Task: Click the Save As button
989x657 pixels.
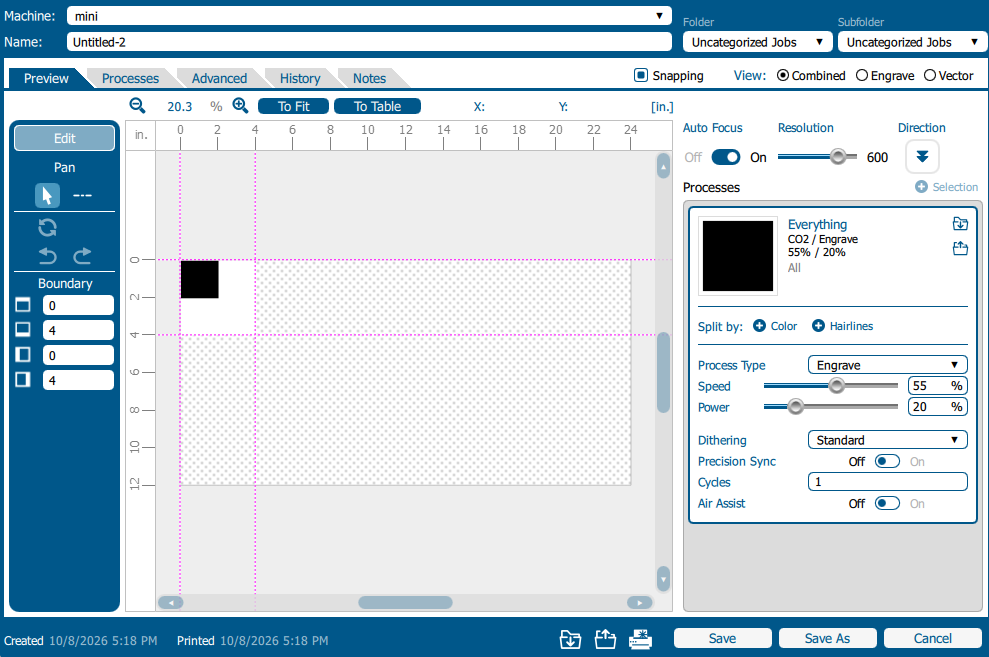Action: pyautogui.click(x=828, y=638)
